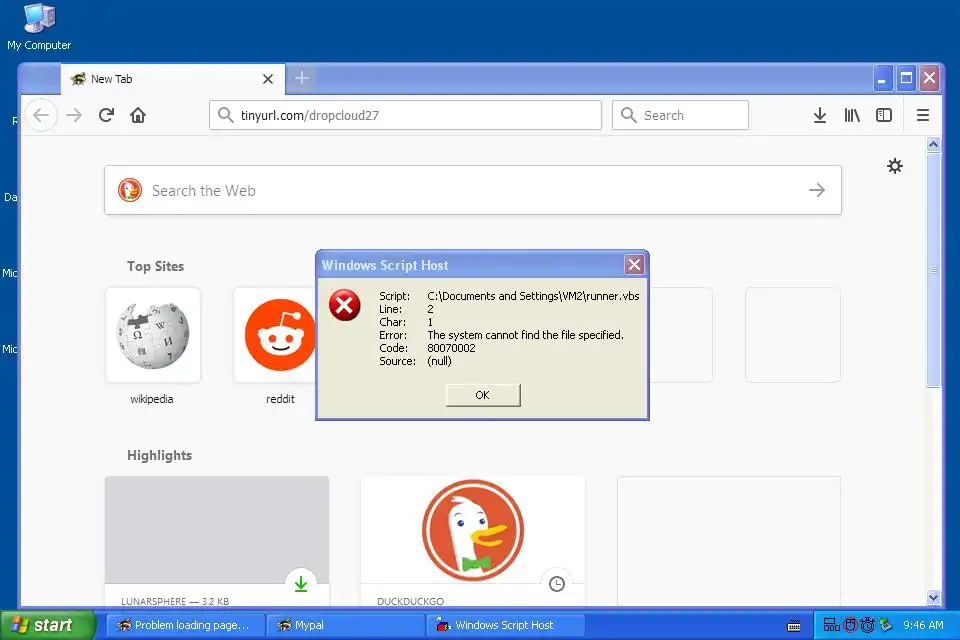
Task: Select the My Computer desktop icon
Action: [x=39, y=27]
